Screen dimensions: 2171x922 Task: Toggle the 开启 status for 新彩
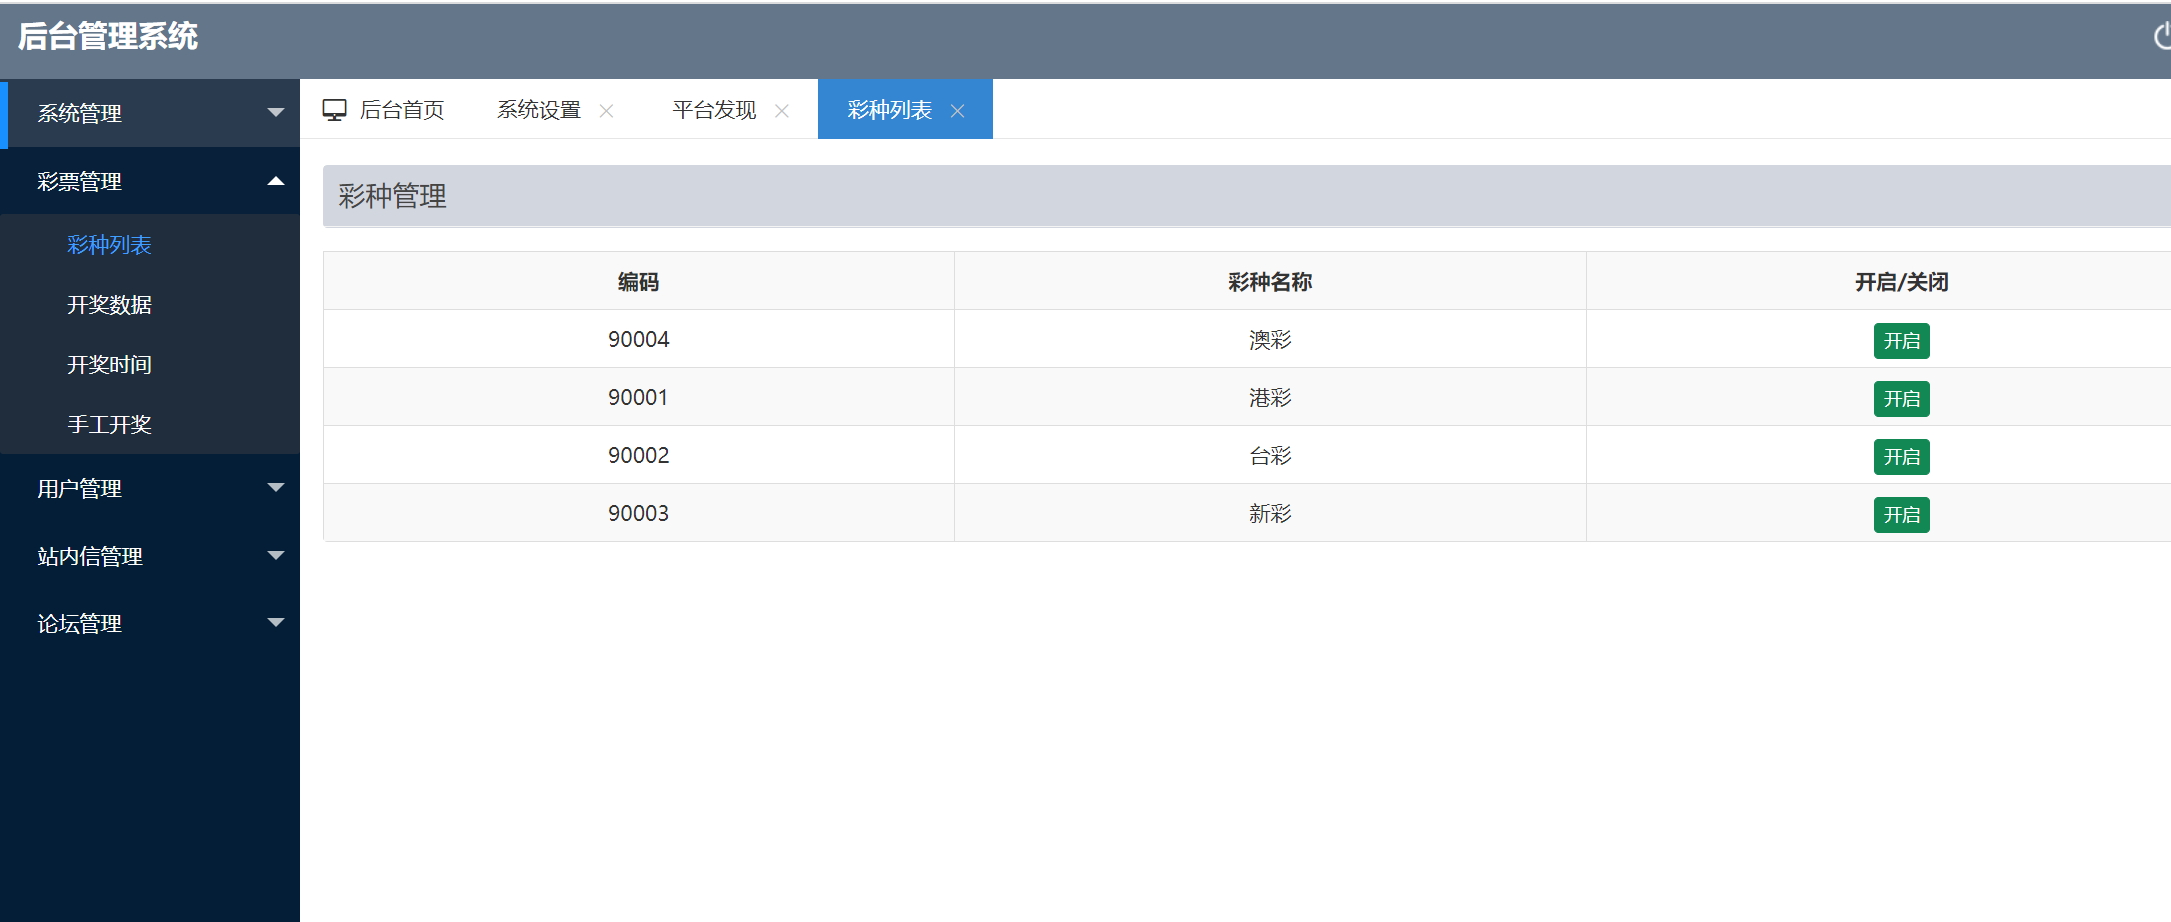pos(1900,515)
